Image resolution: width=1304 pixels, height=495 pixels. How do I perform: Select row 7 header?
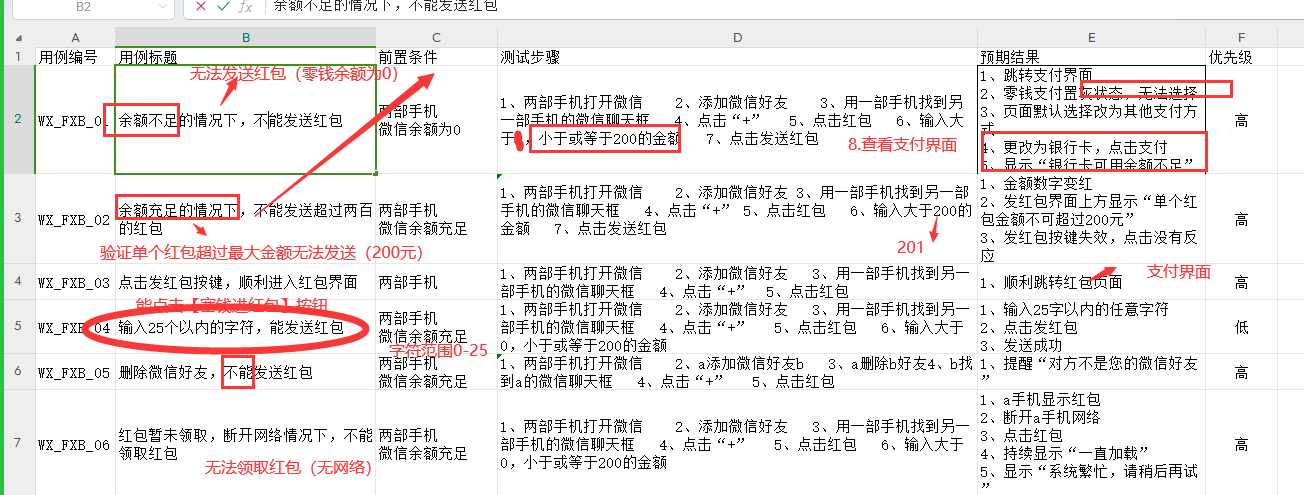coord(17,442)
